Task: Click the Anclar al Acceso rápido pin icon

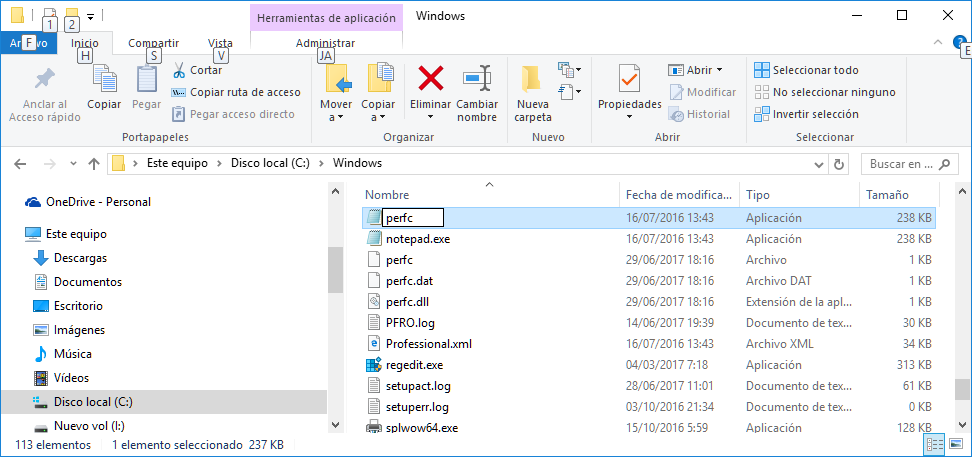Action: point(44,79)
